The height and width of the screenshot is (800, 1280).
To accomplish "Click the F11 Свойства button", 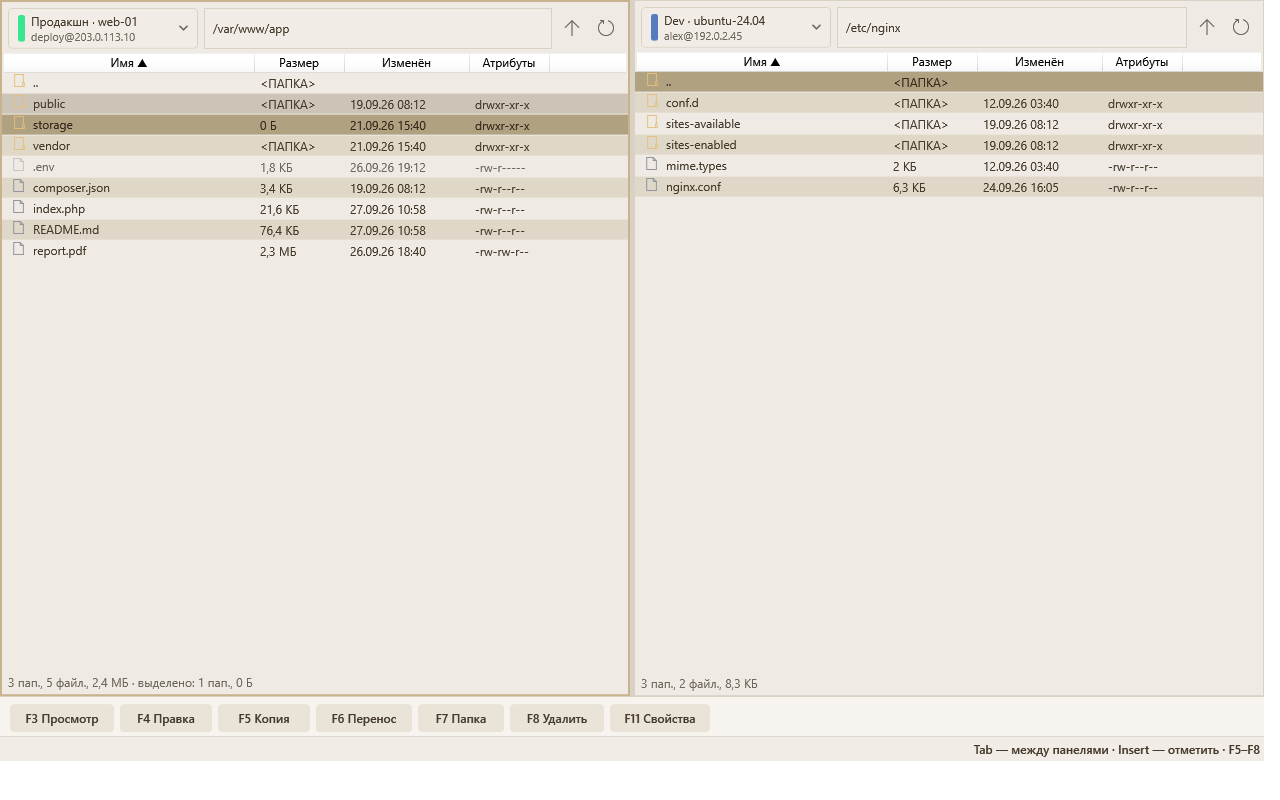I will [660, 718].
